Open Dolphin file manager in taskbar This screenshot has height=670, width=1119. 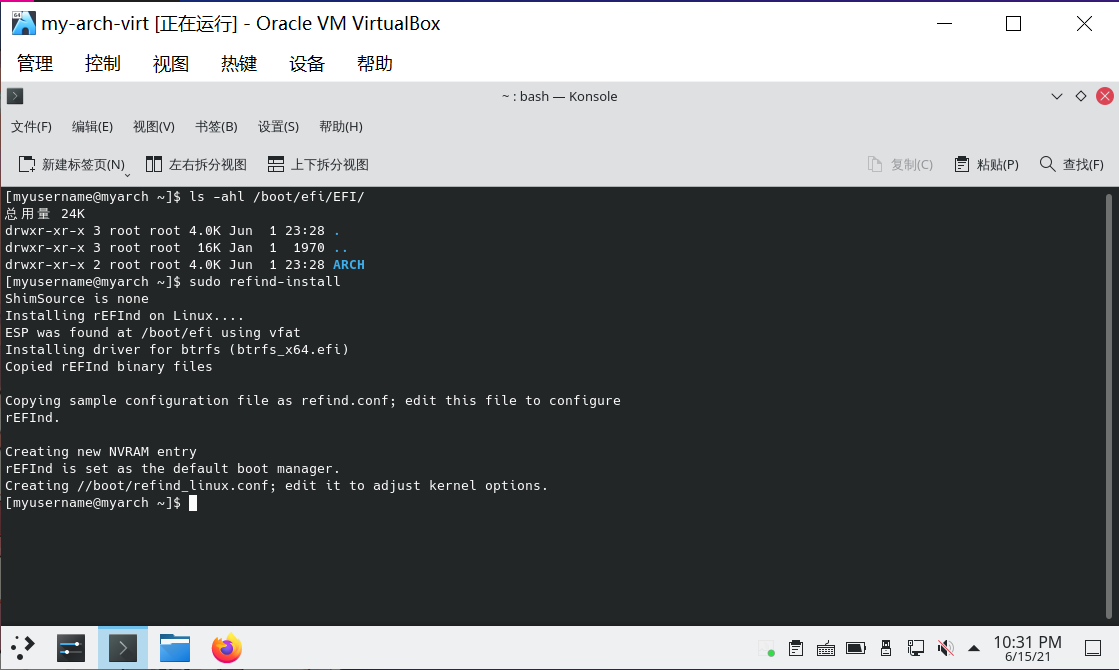[175, 648]
